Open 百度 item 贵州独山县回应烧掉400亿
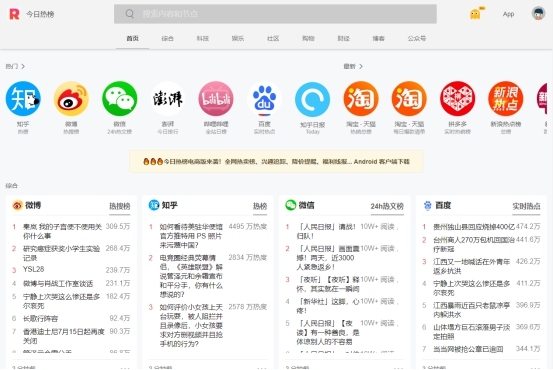 pyautogui.click(x=474, y=227)
